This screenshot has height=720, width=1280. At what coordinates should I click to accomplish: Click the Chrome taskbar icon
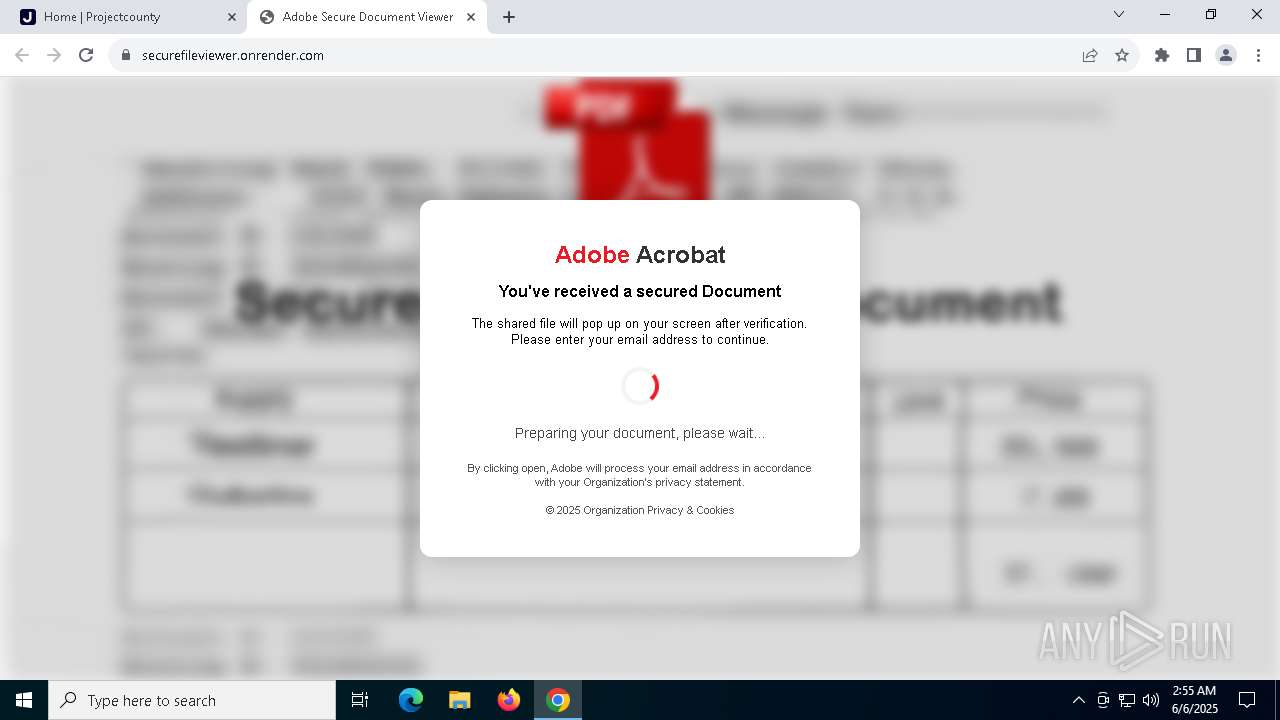(558, 700)
